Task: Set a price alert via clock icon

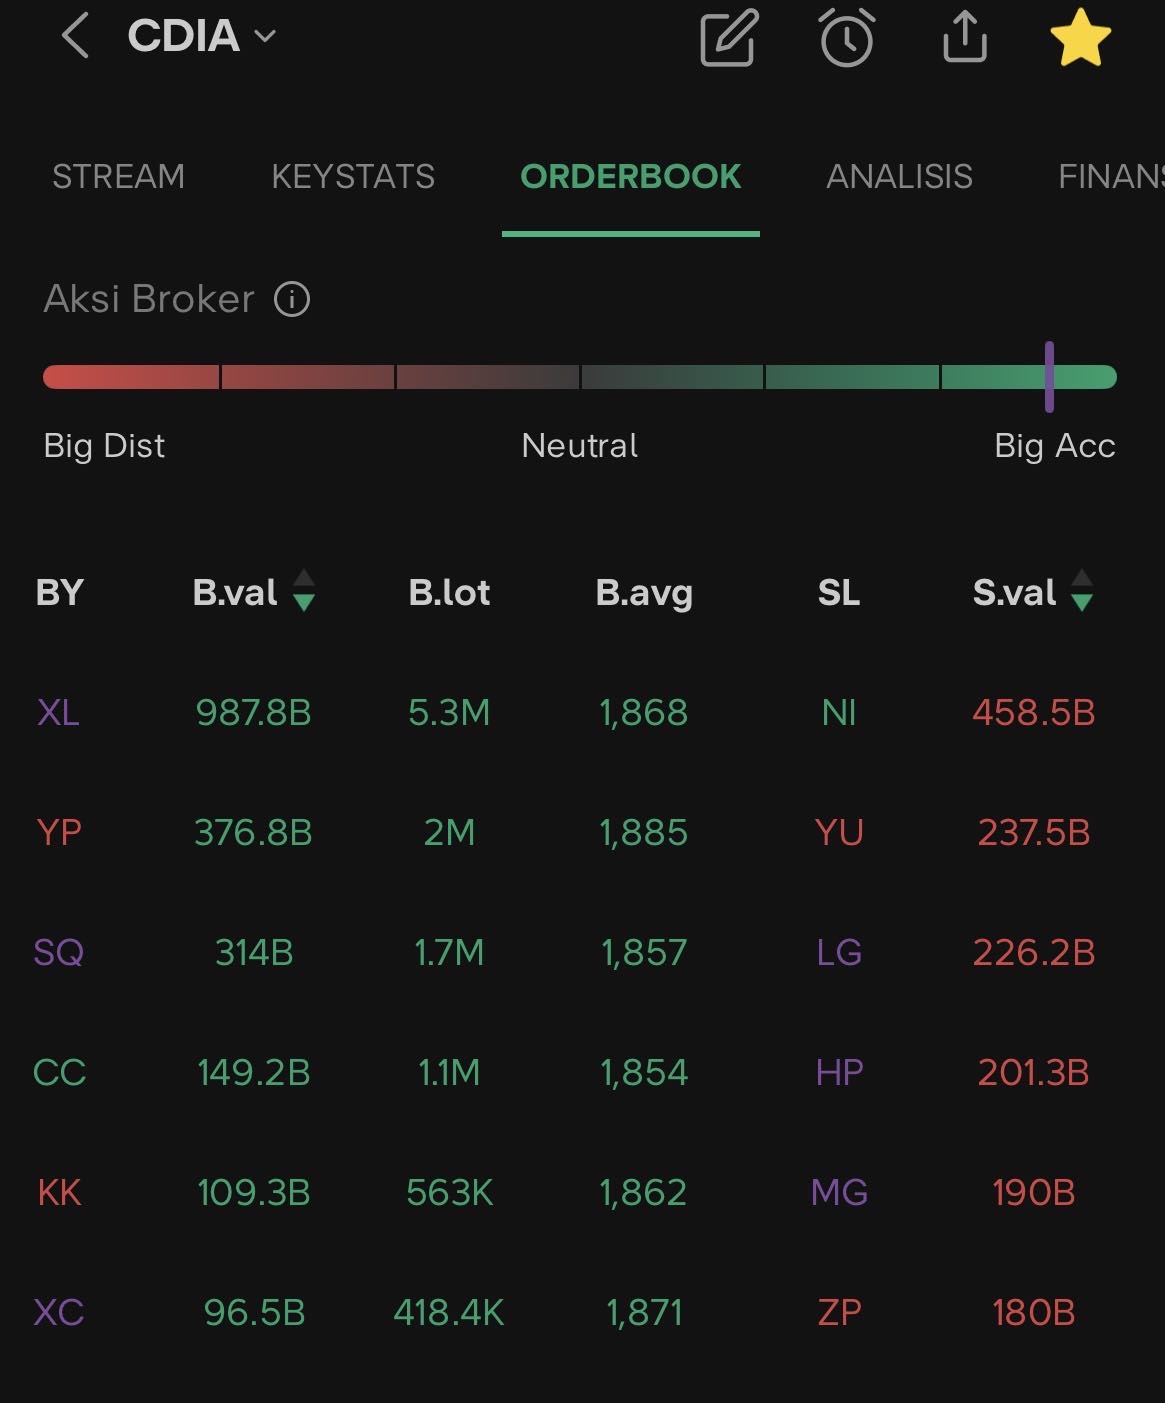Action: pyautogui.click(x=847, y=39)
